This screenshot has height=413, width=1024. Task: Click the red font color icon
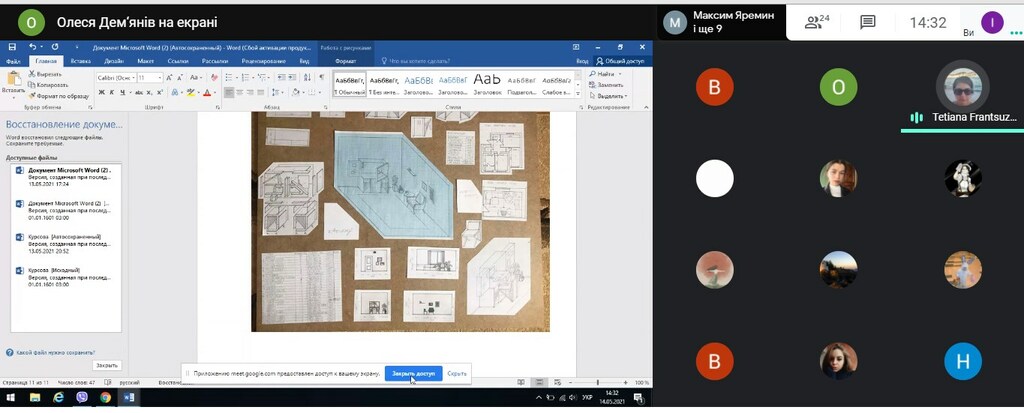coord(207,93)
